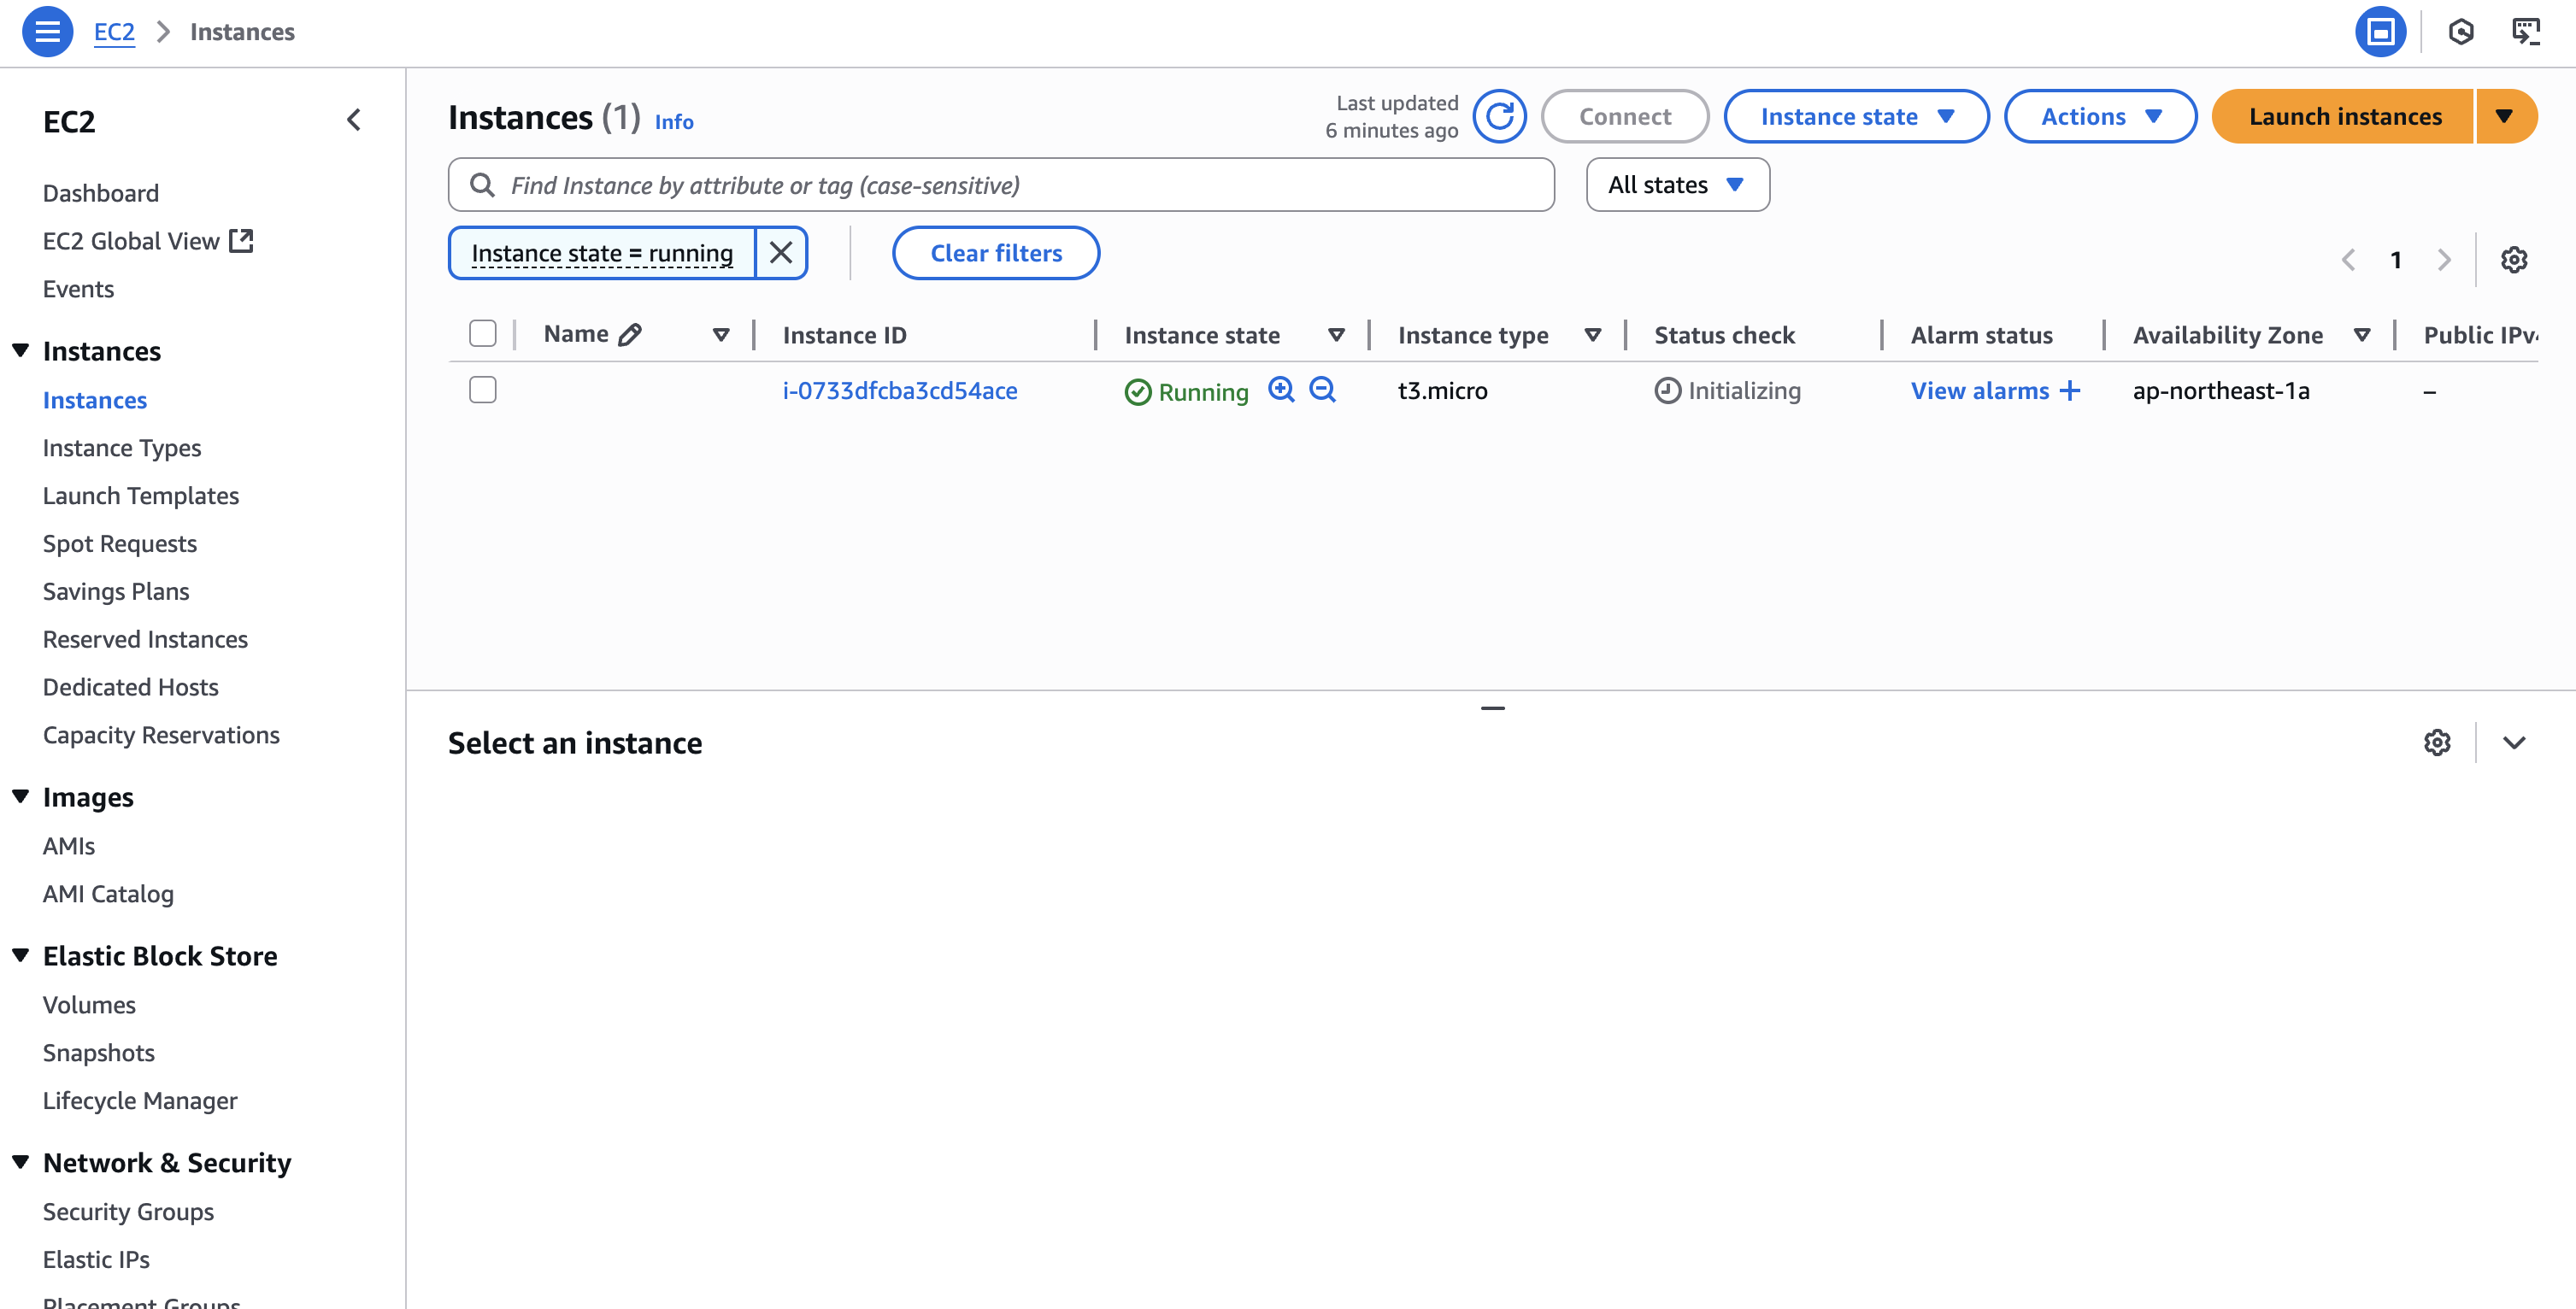Toggle the select-all instances checkbox

(483, 334)
